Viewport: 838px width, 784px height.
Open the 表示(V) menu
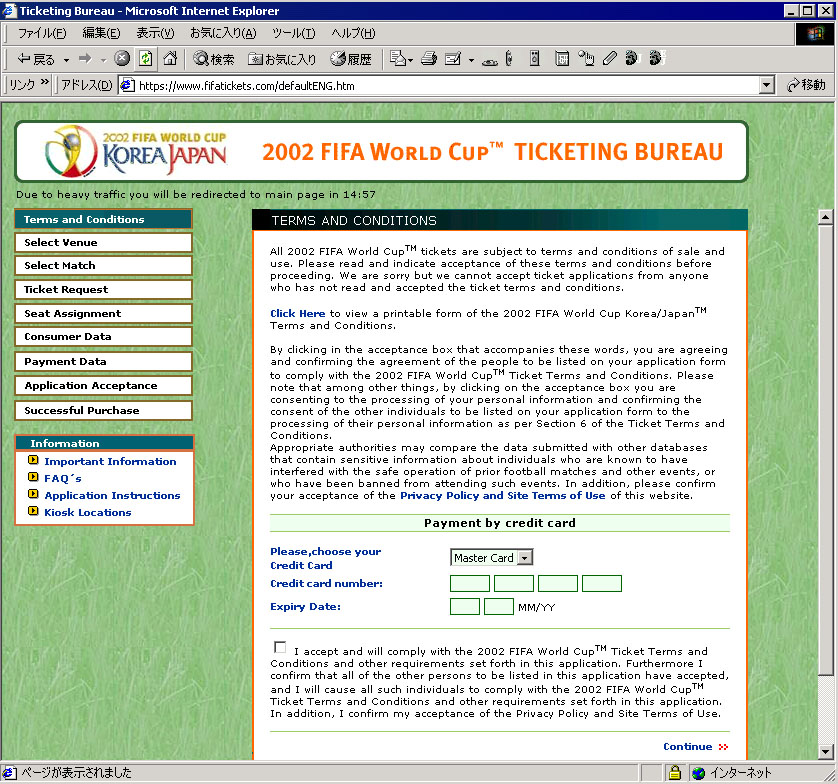tap(155, 34)
